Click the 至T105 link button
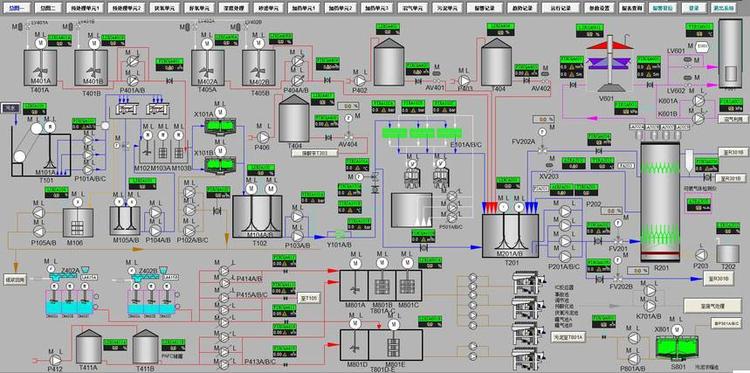 point(309,298)
